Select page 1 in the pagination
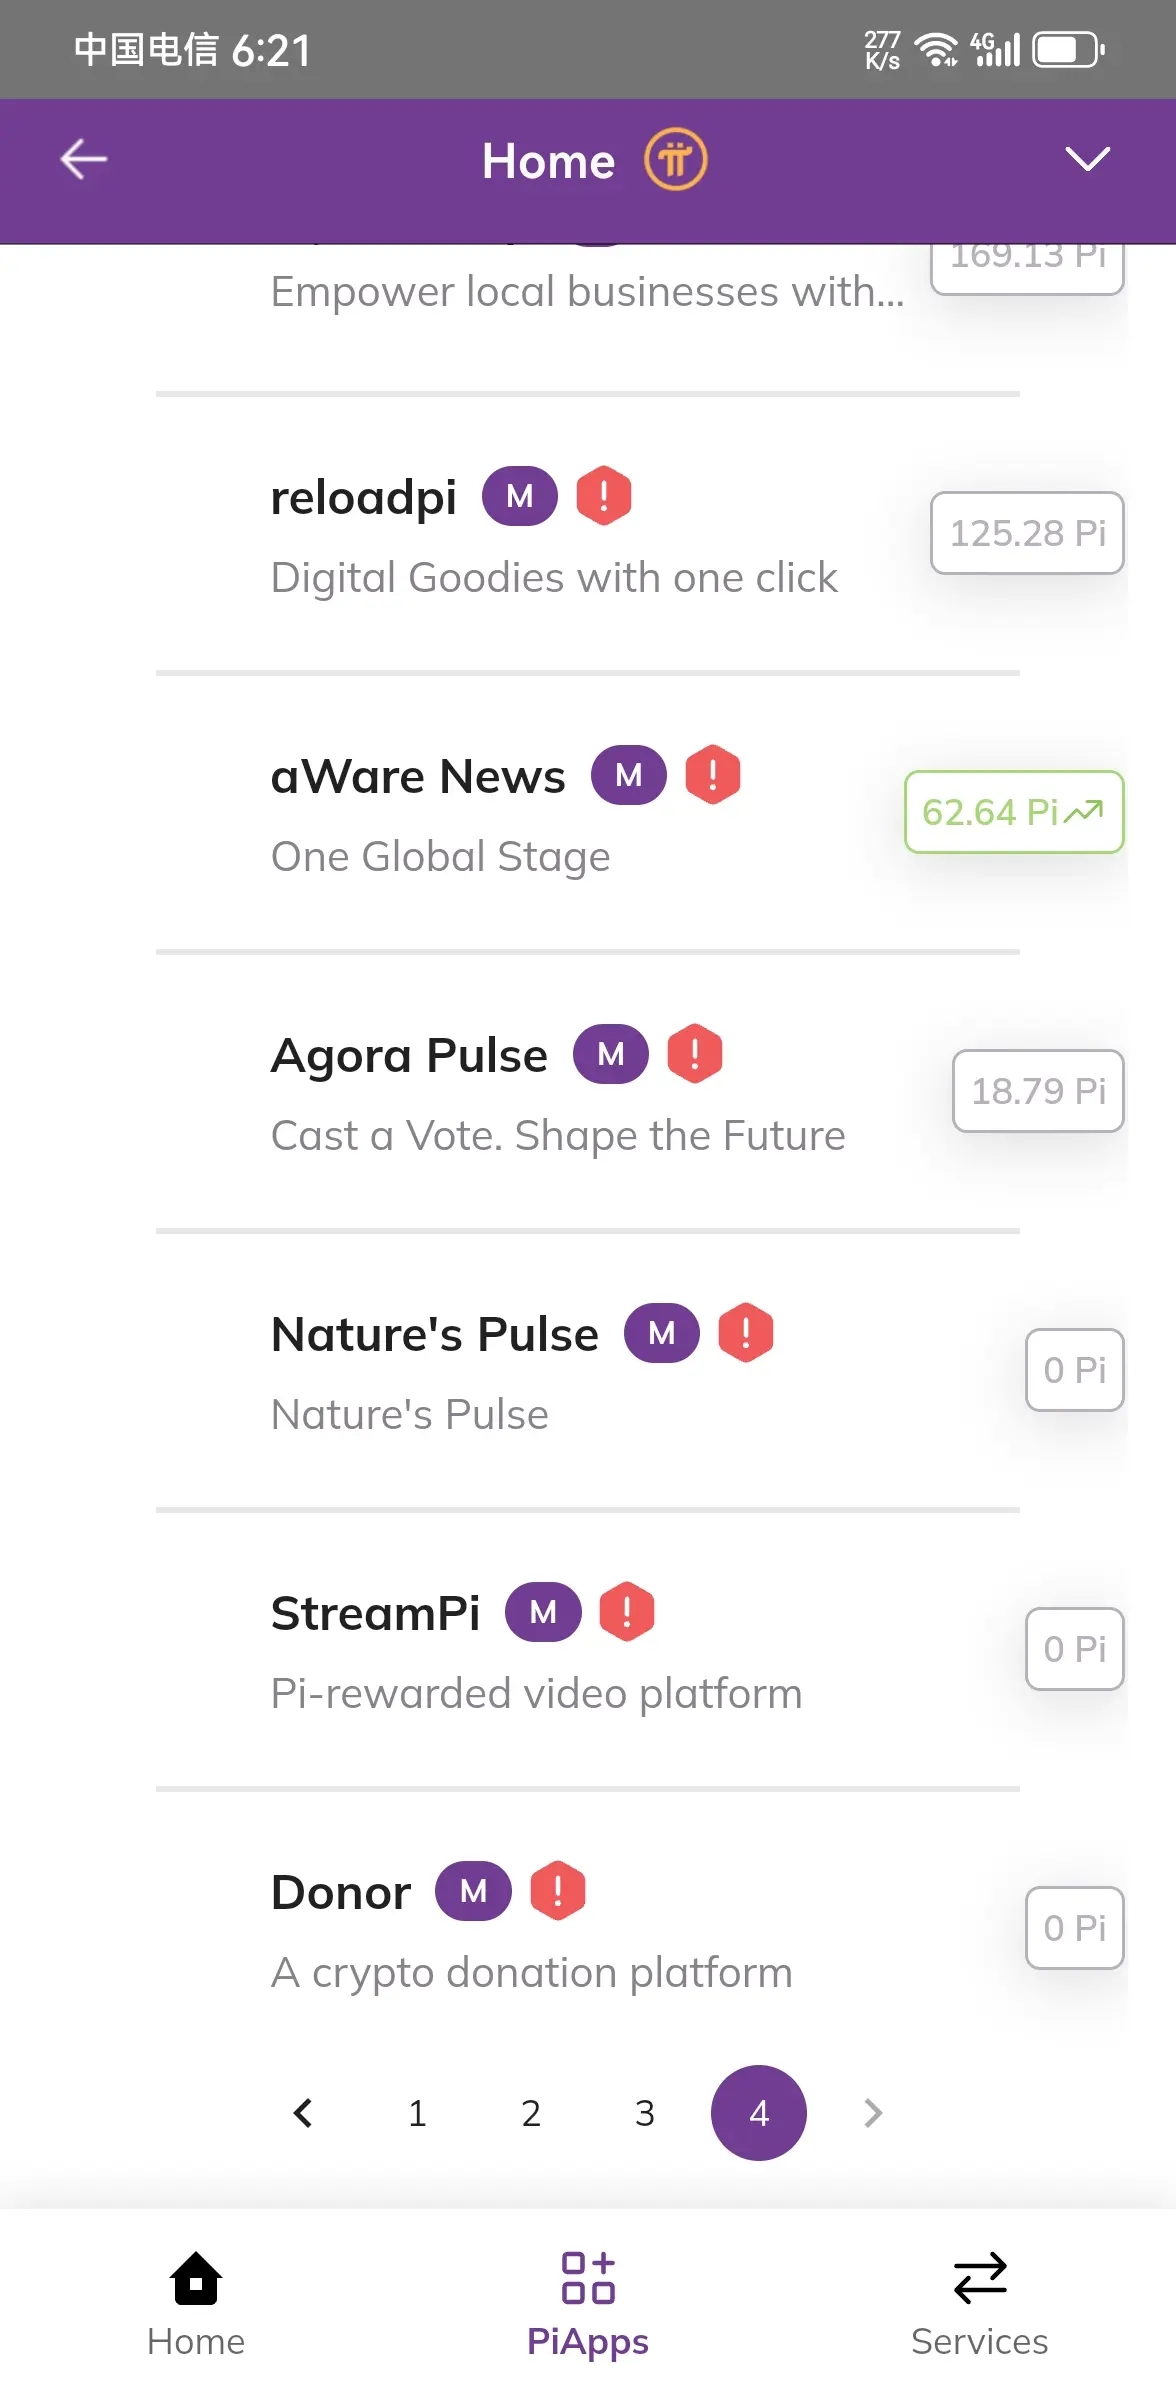The width and height of the screenshot is (1176, 2400). click(x=417, y=2113)
